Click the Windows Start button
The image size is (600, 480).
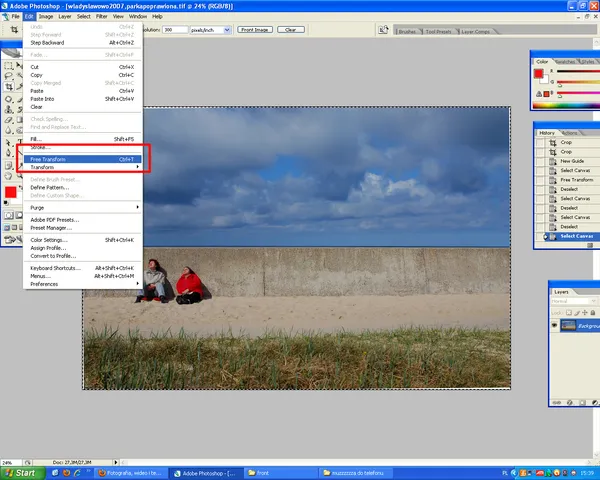point(22,473)
